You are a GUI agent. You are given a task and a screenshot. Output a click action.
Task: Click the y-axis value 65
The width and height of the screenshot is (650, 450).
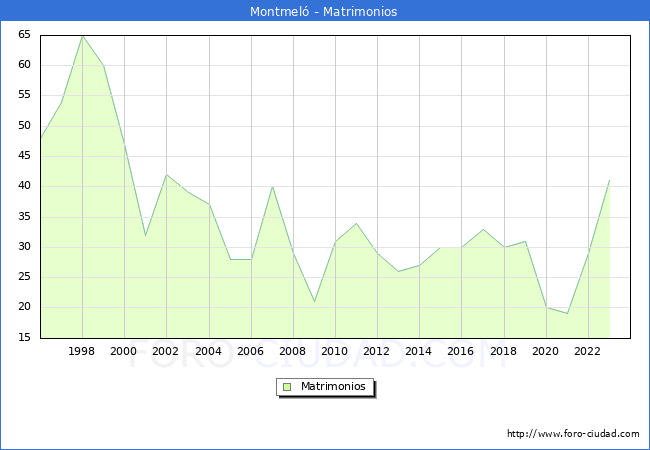[x=24, y=34]
